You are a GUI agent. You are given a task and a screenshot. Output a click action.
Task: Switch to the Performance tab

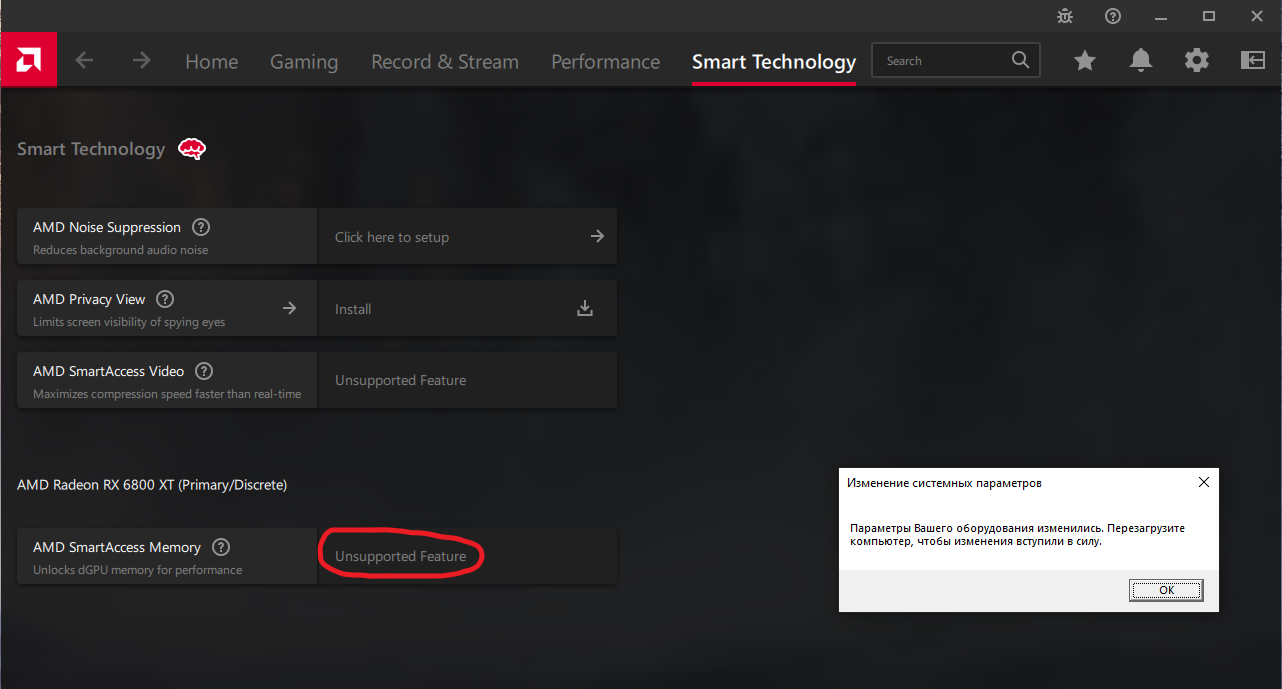point(606,61)
